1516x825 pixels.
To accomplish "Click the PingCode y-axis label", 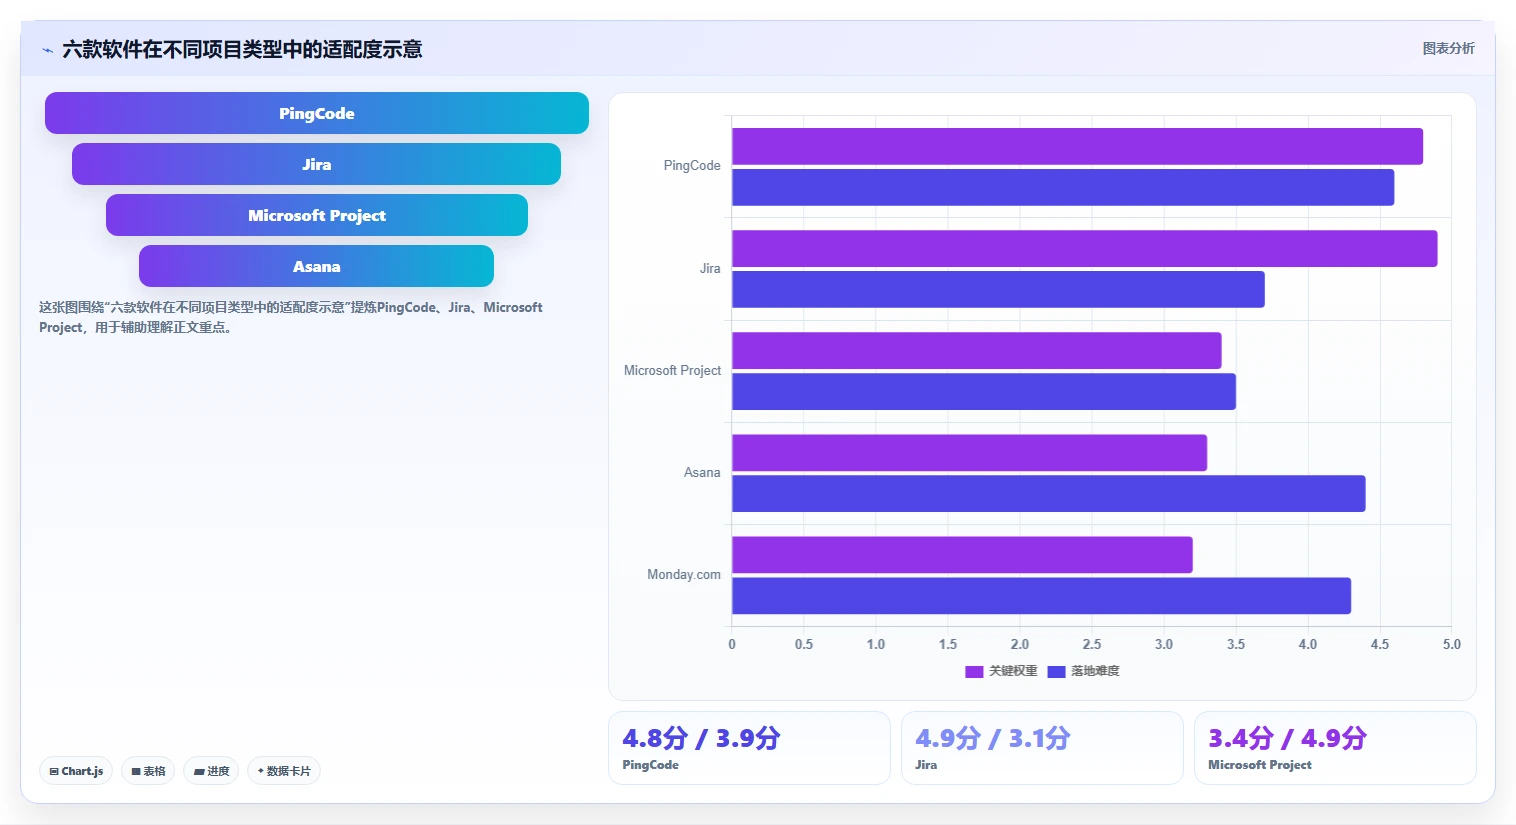I will 692,166.
